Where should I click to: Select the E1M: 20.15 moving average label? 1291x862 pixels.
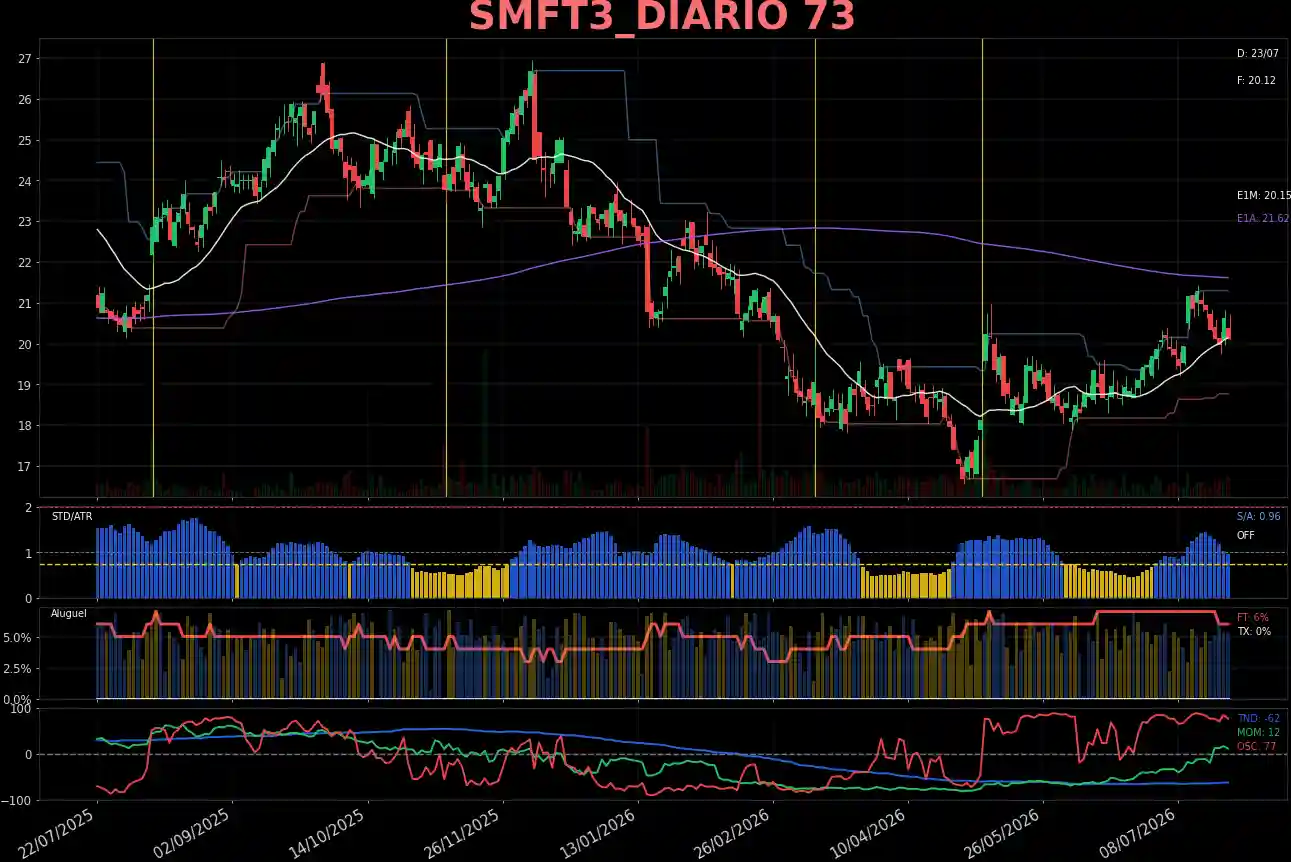1263,196
